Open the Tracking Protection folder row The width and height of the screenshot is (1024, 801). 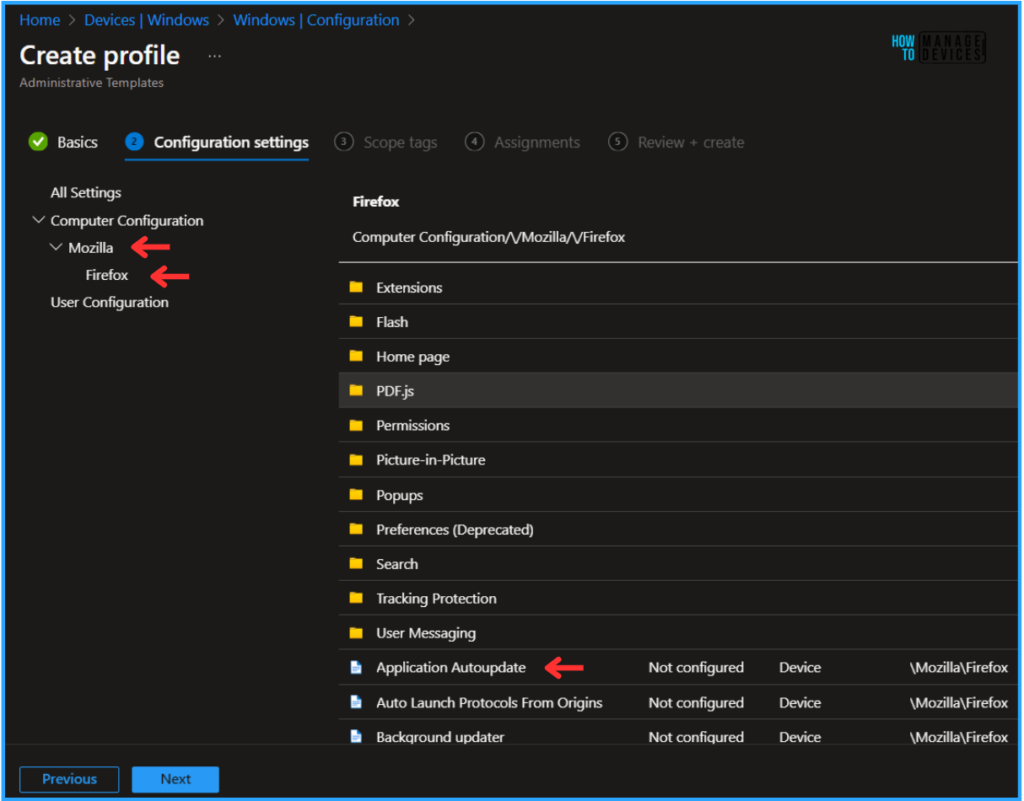(x=678, y=598)
